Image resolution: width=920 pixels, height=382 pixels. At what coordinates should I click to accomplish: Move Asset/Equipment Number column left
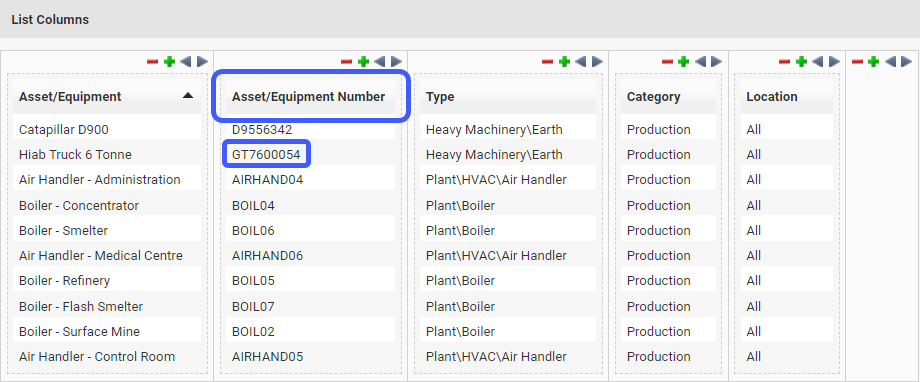click(380, 62)
